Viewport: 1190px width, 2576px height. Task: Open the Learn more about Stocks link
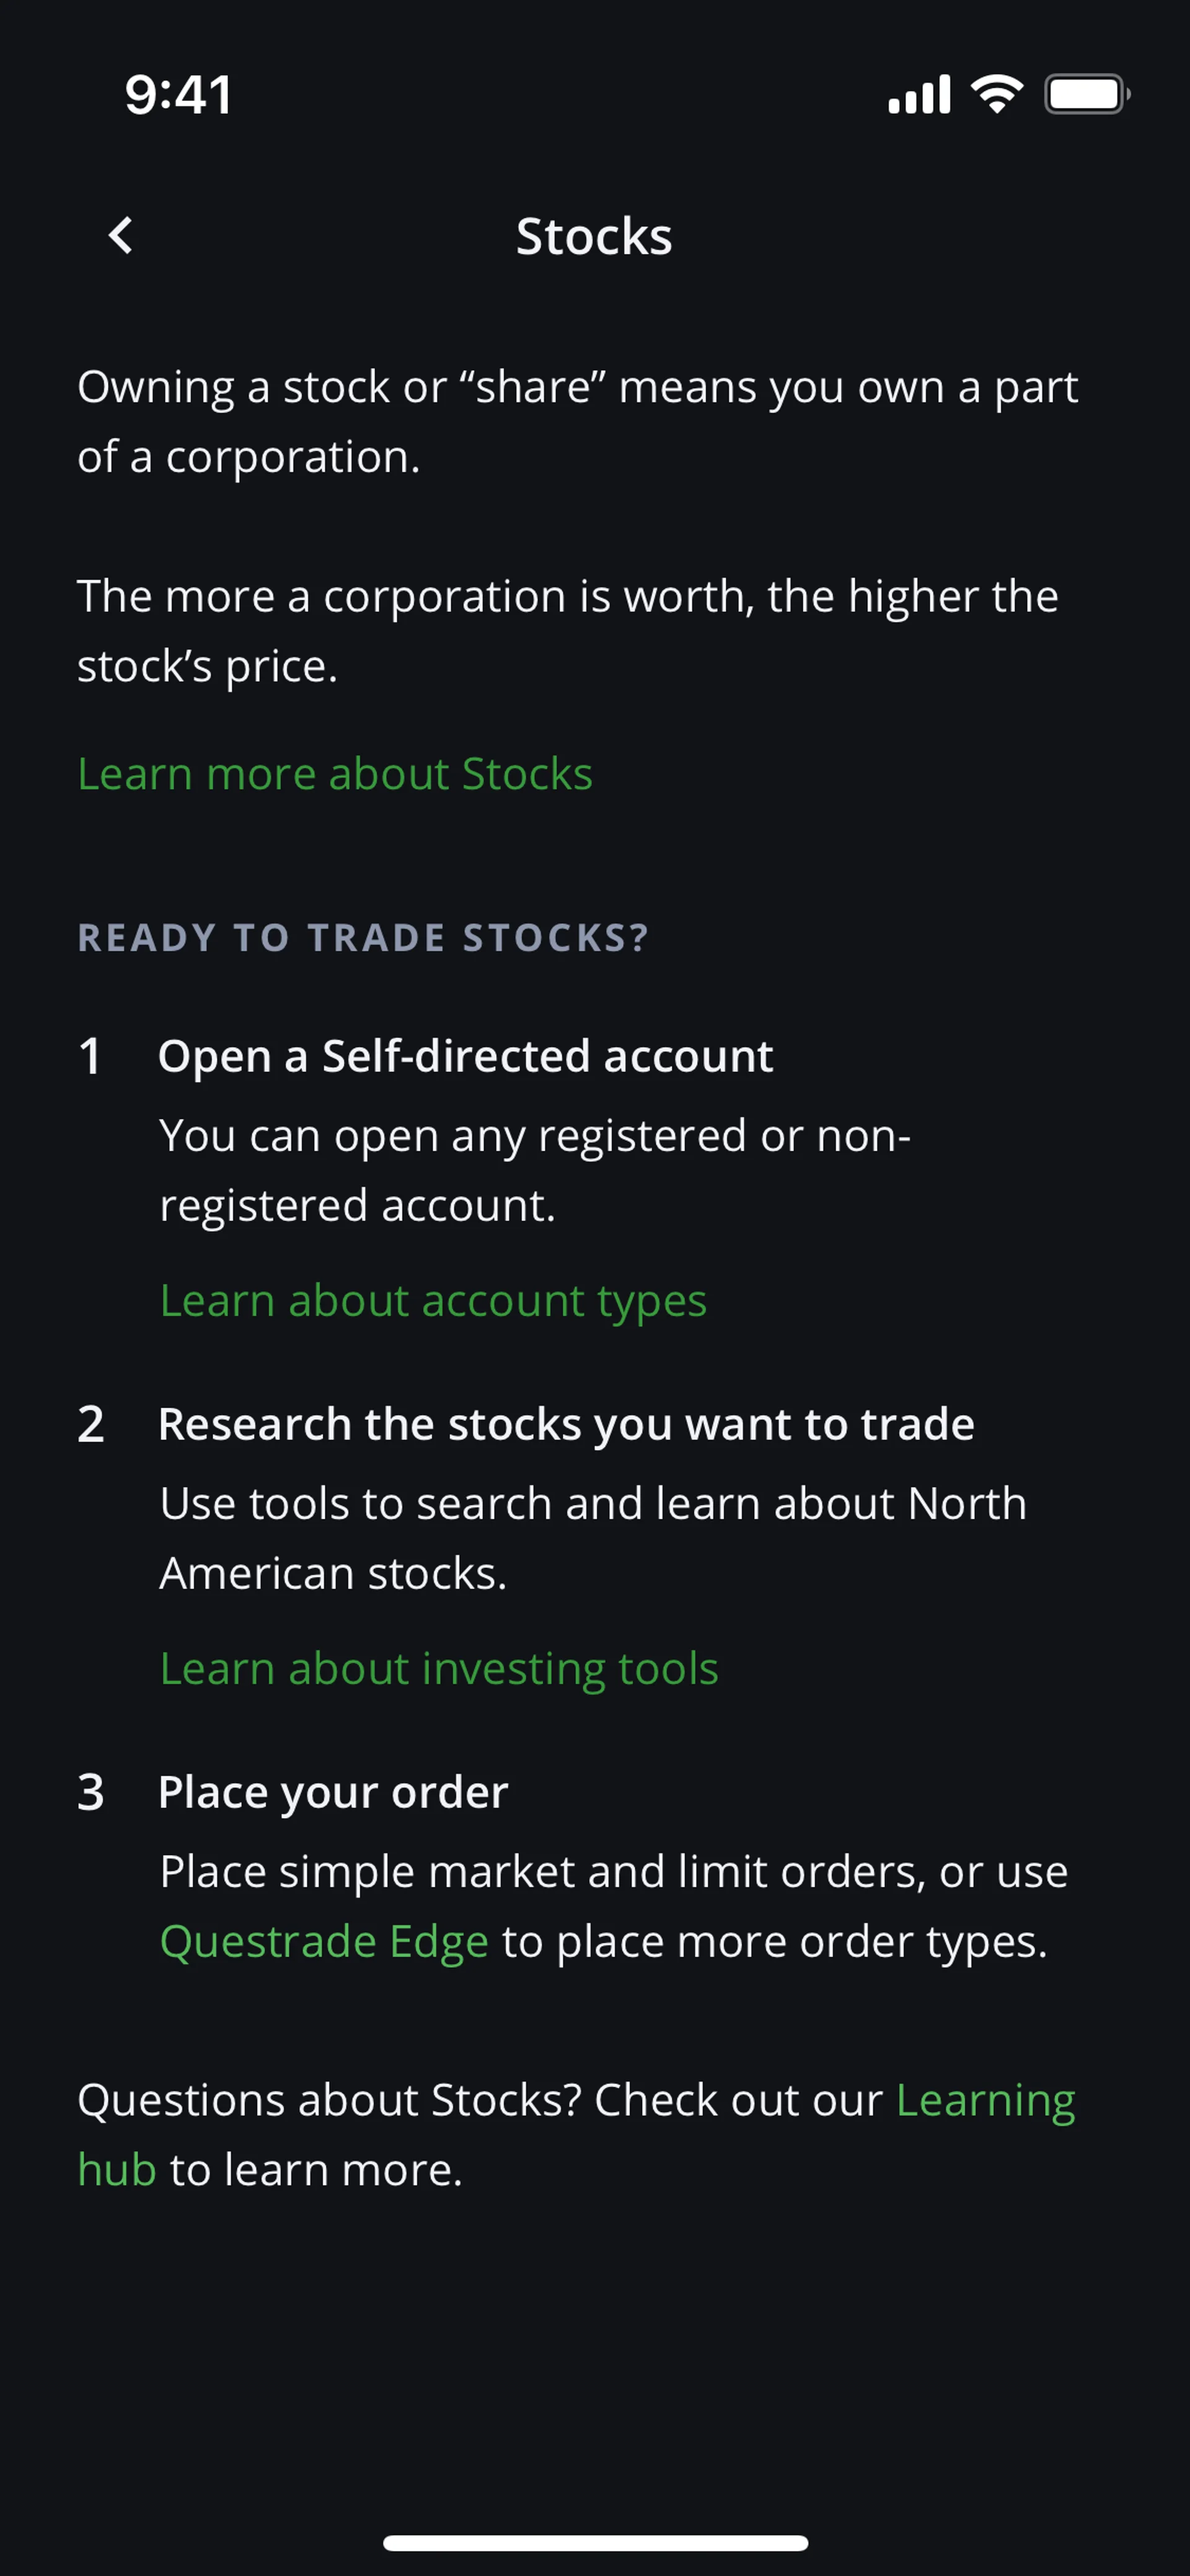(x=335, y=774)
